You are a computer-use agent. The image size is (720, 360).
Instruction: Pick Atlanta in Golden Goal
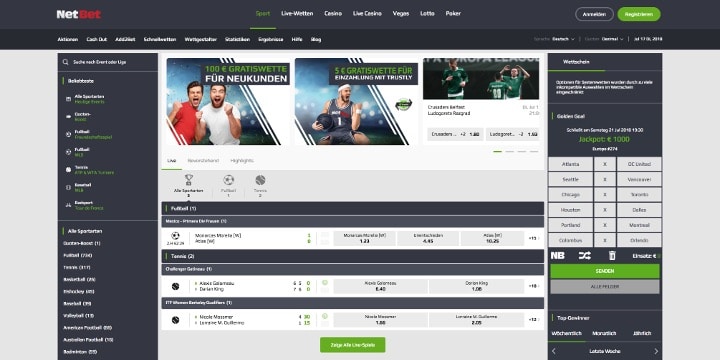(570, 164)
